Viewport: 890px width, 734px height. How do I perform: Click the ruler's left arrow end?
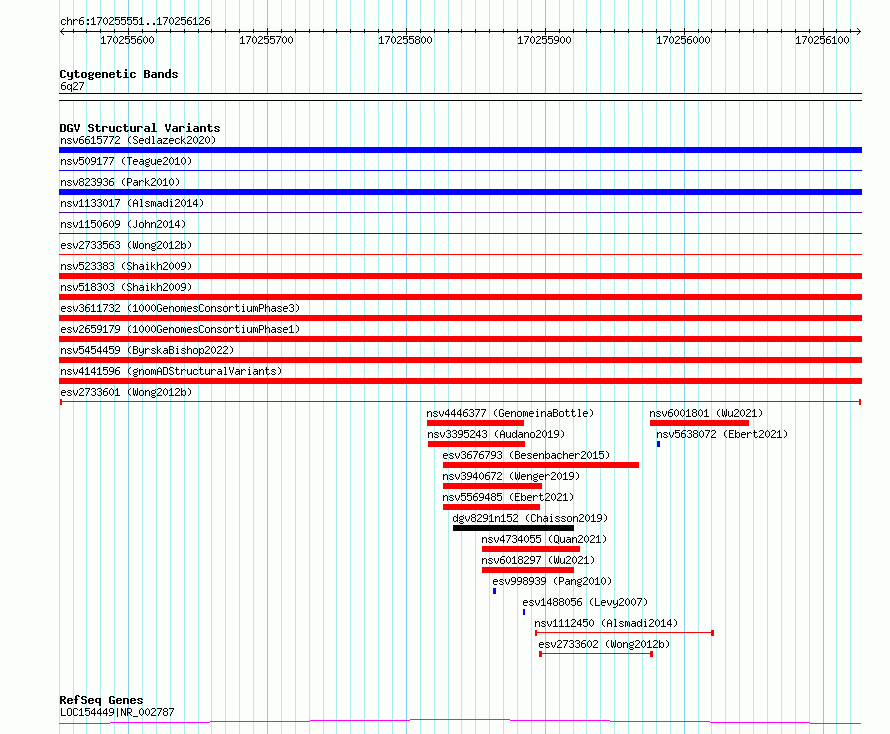point(62,32)
